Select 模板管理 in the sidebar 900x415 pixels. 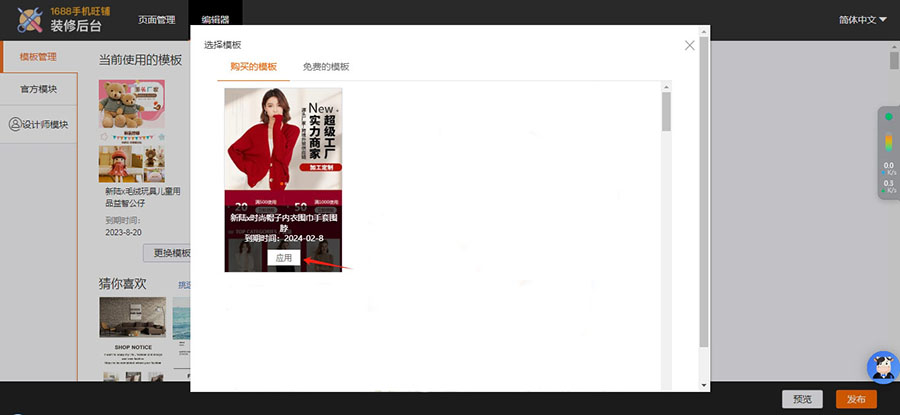click(x=38, y=57)
